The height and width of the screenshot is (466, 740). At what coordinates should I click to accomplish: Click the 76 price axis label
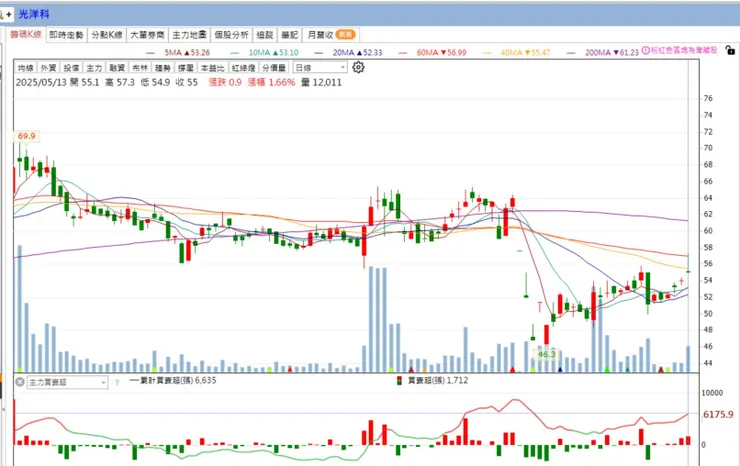[708, 99]
